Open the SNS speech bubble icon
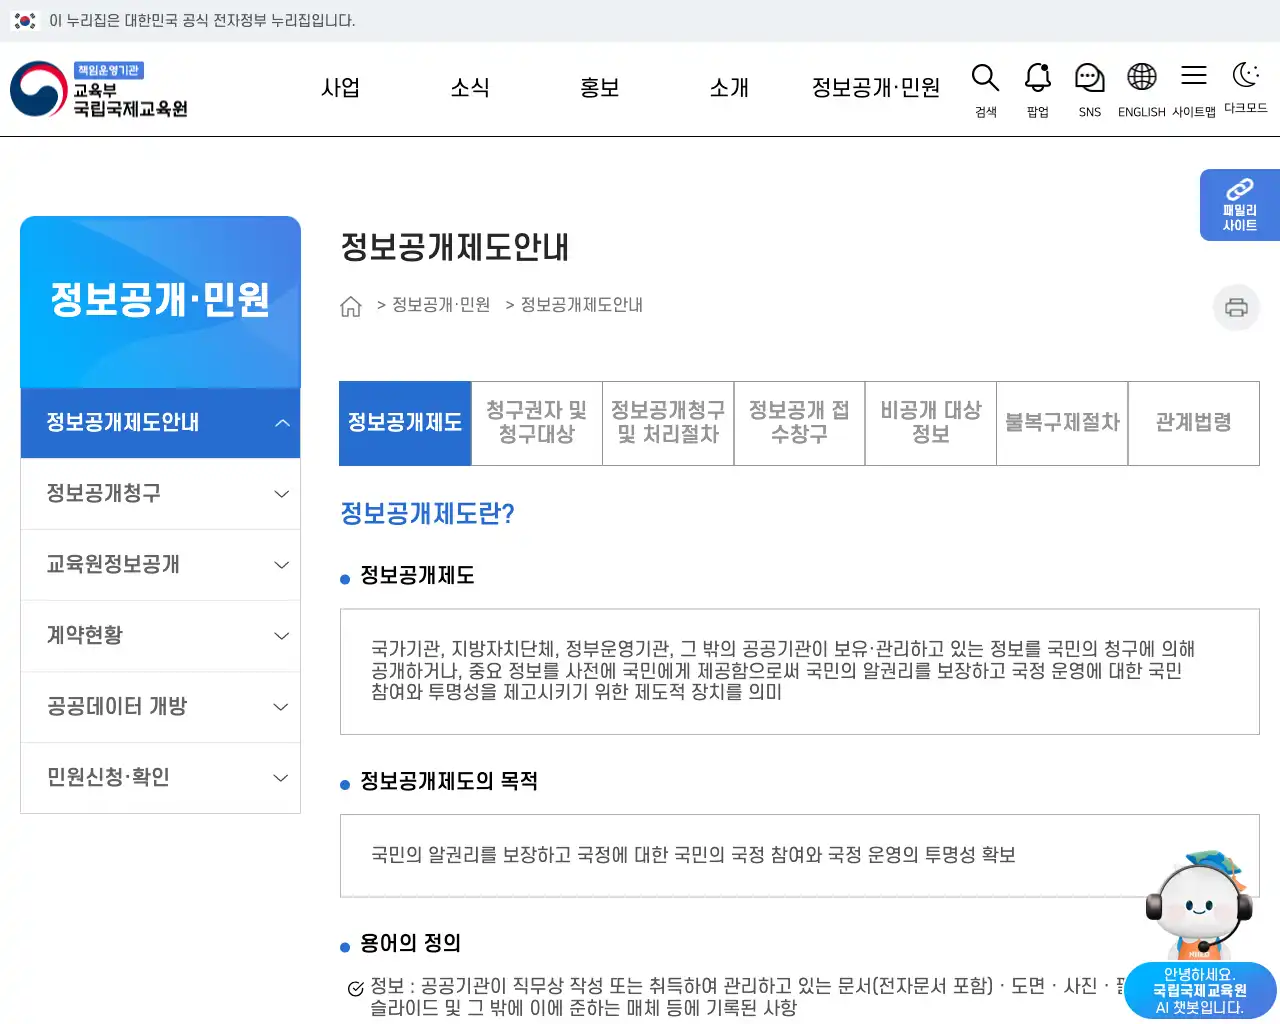This screenshot has width=1280, height=1024. point(1089,90)
